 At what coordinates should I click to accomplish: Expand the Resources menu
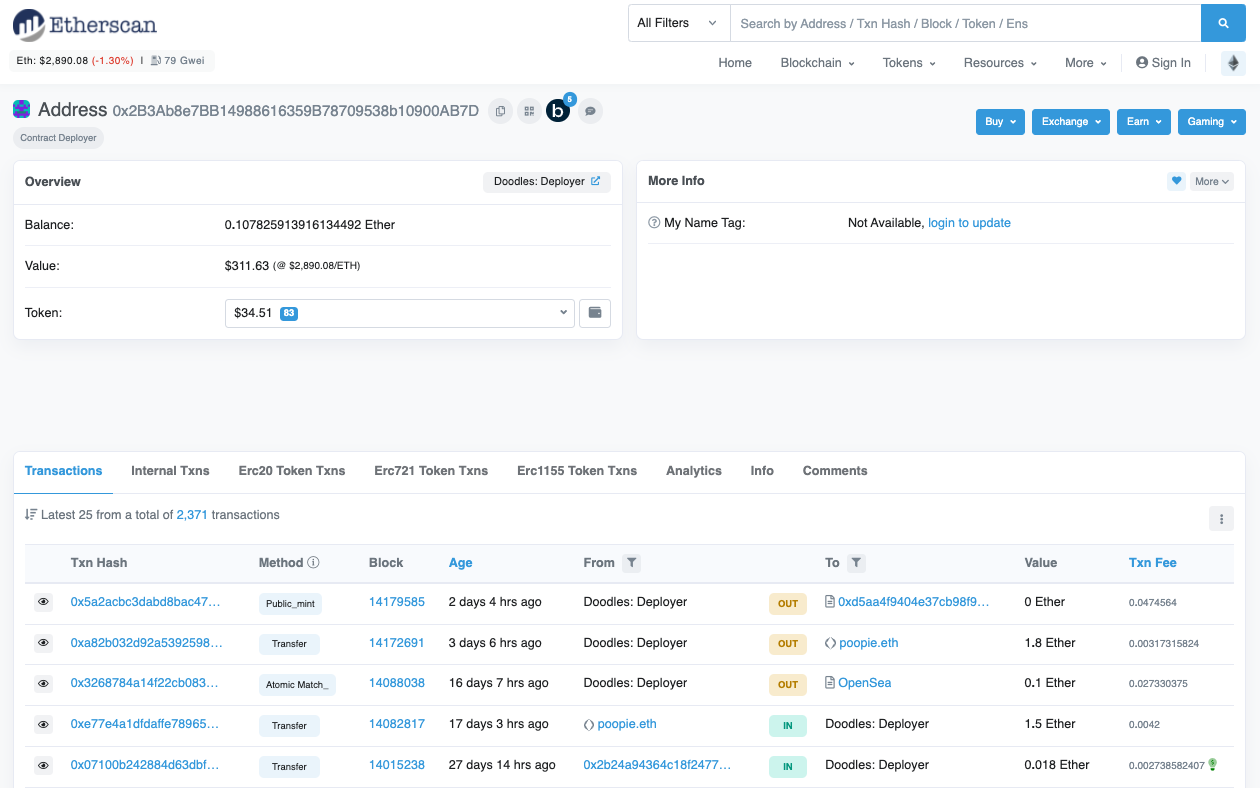tap(1000, 63)
